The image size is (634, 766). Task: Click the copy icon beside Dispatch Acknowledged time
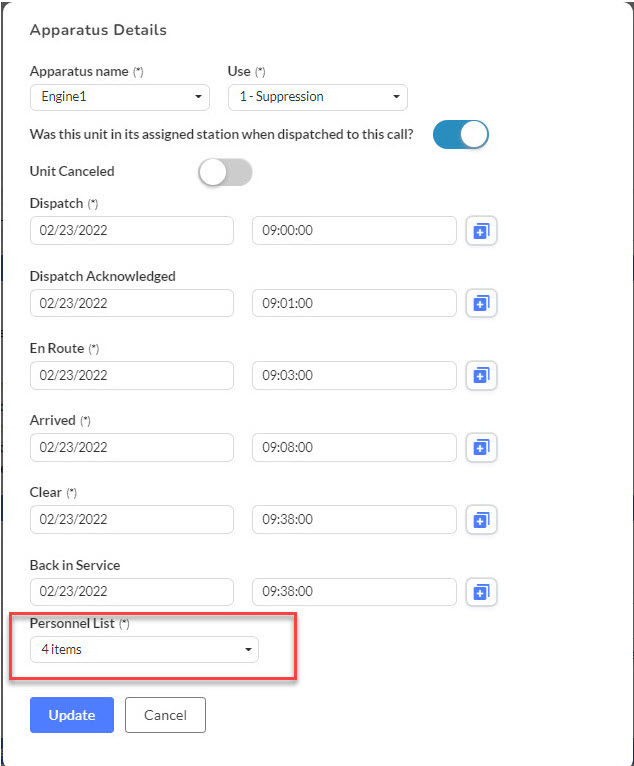point(481,303)
